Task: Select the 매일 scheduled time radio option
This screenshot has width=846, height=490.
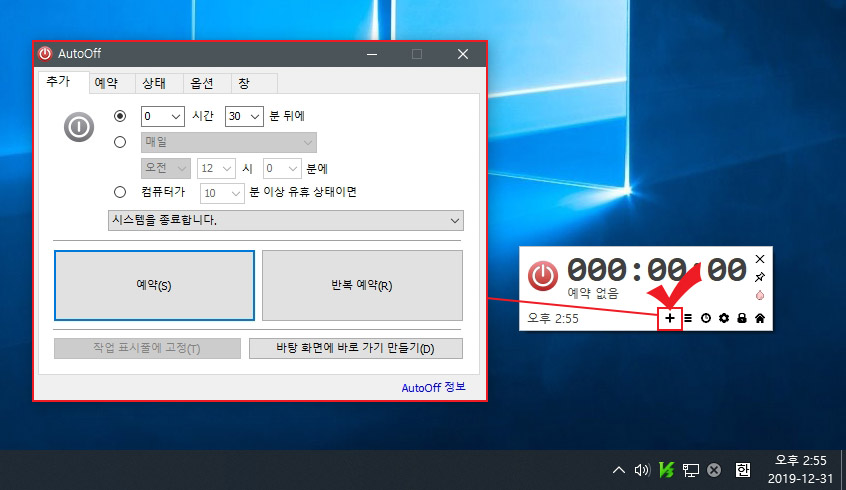Action: click(x=120, y=142)
